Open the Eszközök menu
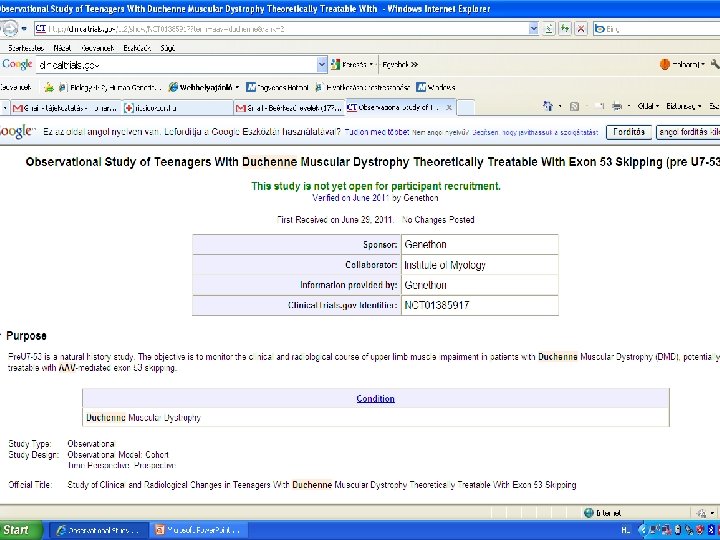The height and width of the screenshot is (540, 720). 137,48
